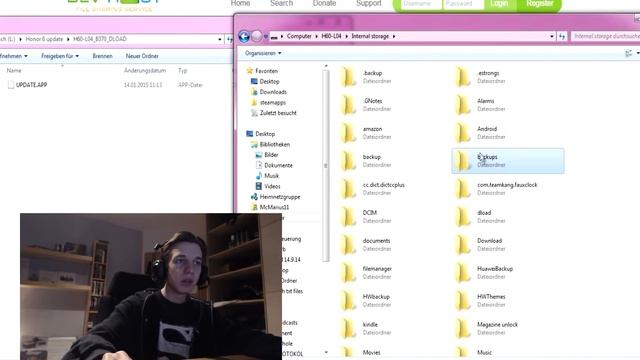Open the .backup folder icon

tap(349, 77)
